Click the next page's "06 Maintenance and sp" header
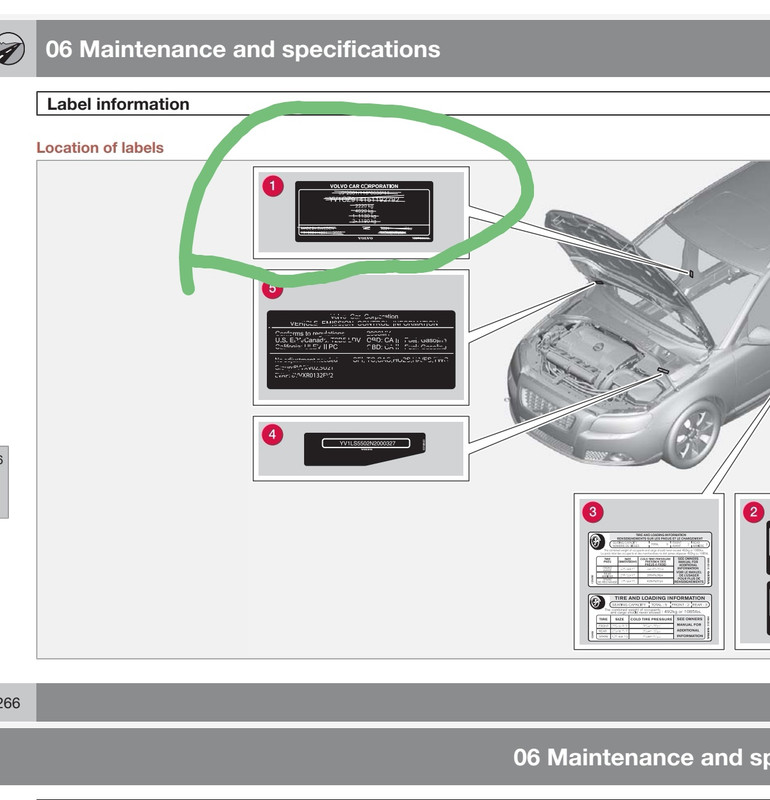 (641, 757)
